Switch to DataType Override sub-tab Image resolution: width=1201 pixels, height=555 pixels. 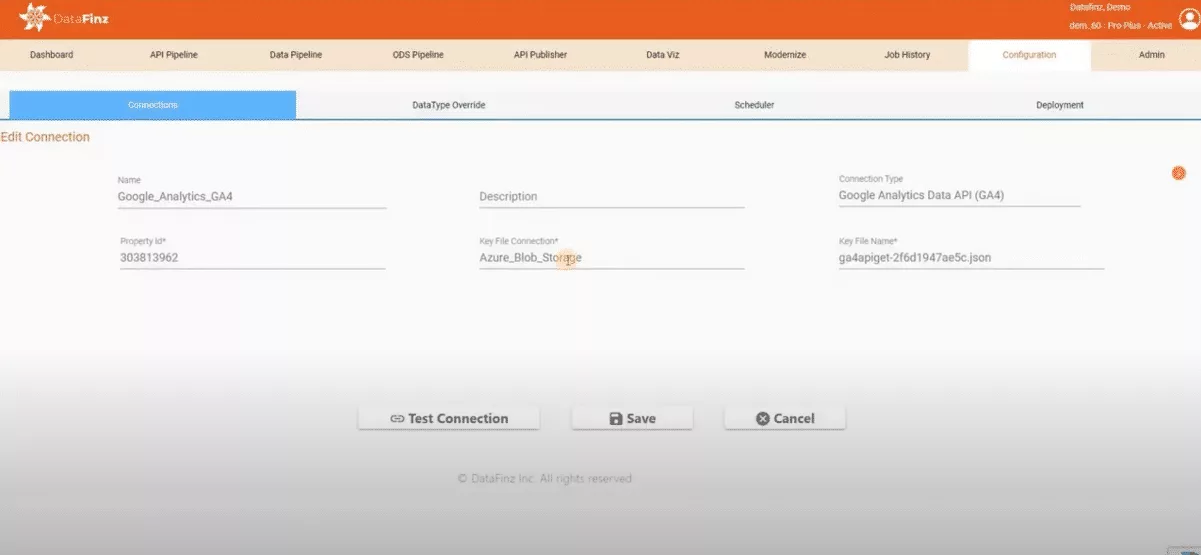449,105
